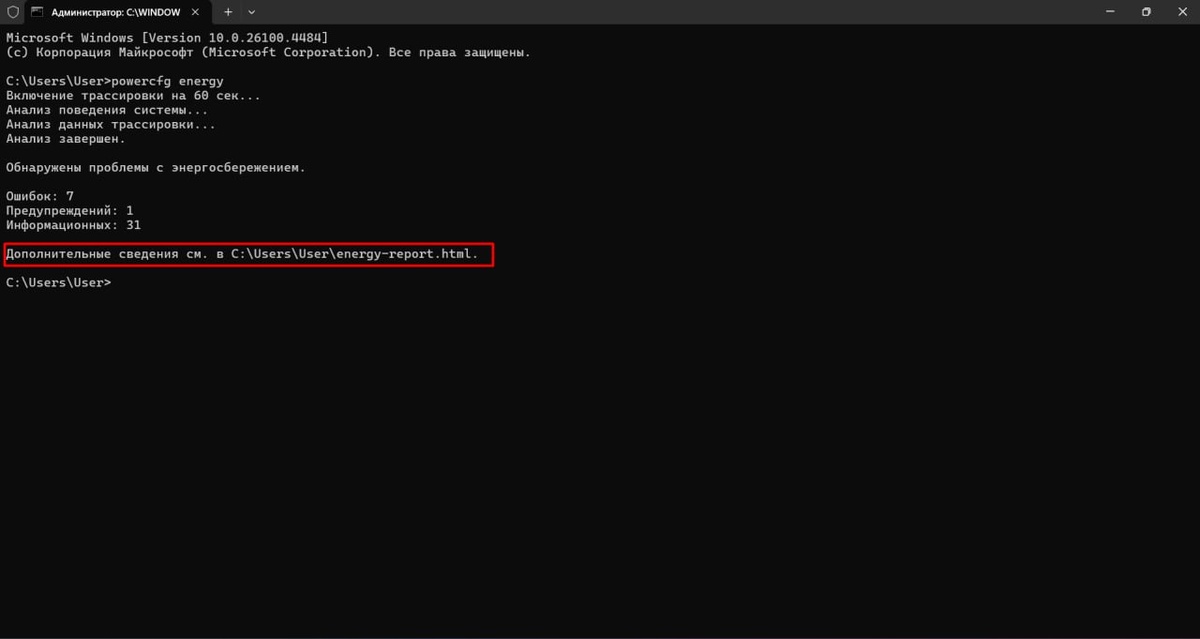Click the 'Информационных: 31' line
This screenshot has height=639, width=1200.
click(73, 225)
